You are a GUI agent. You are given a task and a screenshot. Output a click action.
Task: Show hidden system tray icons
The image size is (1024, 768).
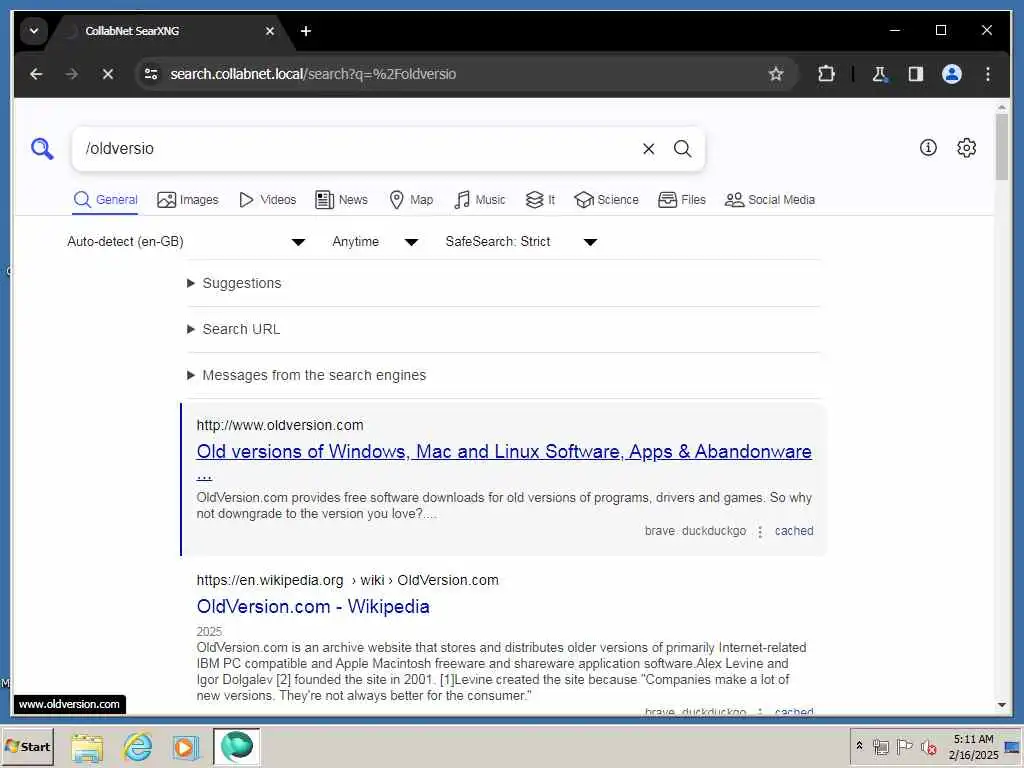pos(859,746)
